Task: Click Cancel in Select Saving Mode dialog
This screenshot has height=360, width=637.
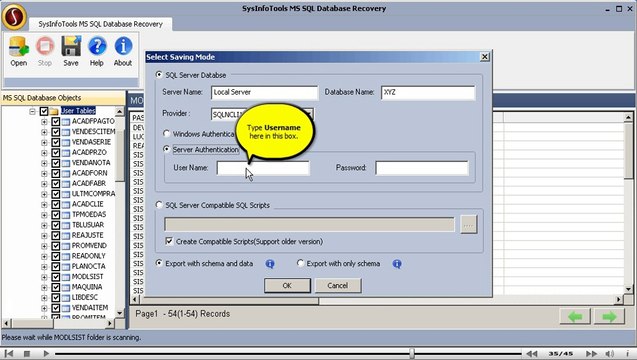Action: (338, 286)
